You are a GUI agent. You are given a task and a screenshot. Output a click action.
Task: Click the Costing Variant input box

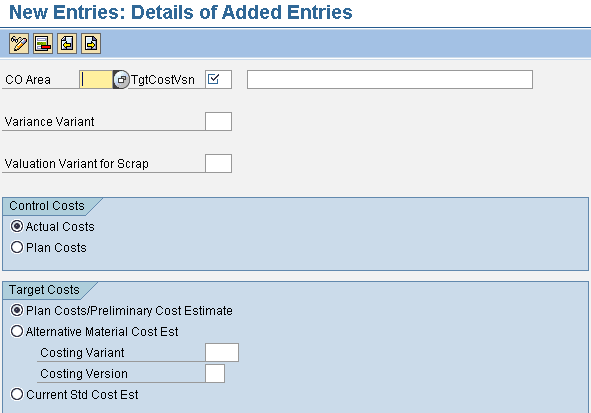coord(222,352)
